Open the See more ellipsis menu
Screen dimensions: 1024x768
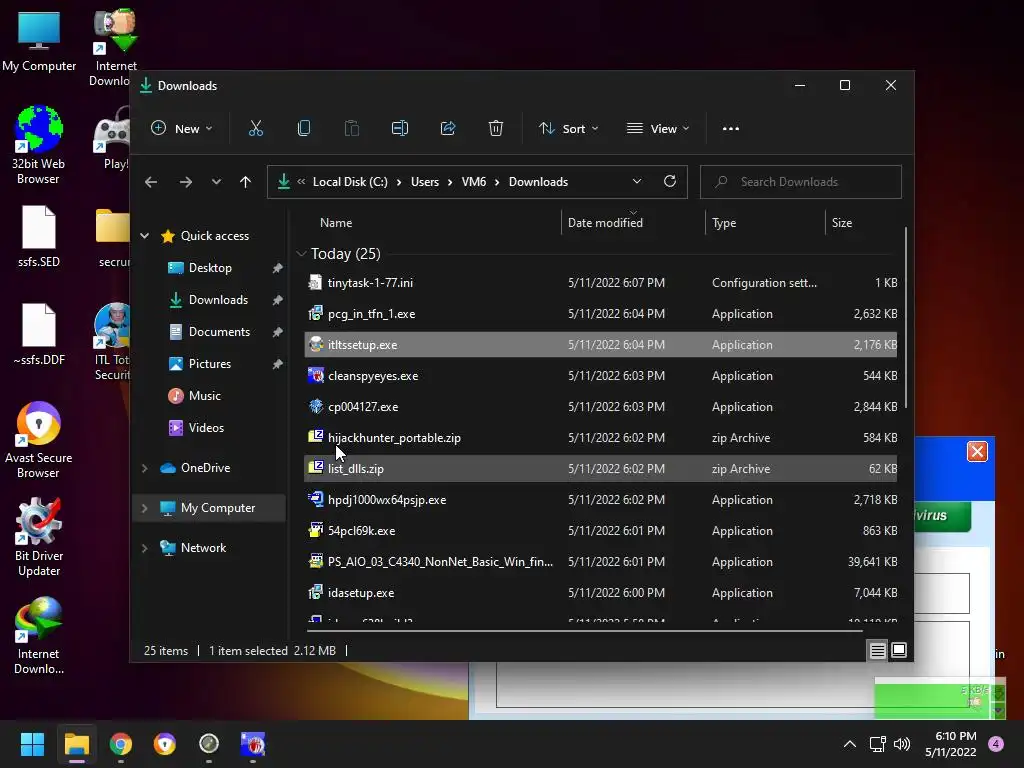pyautogui.click(x=731, y=129)
